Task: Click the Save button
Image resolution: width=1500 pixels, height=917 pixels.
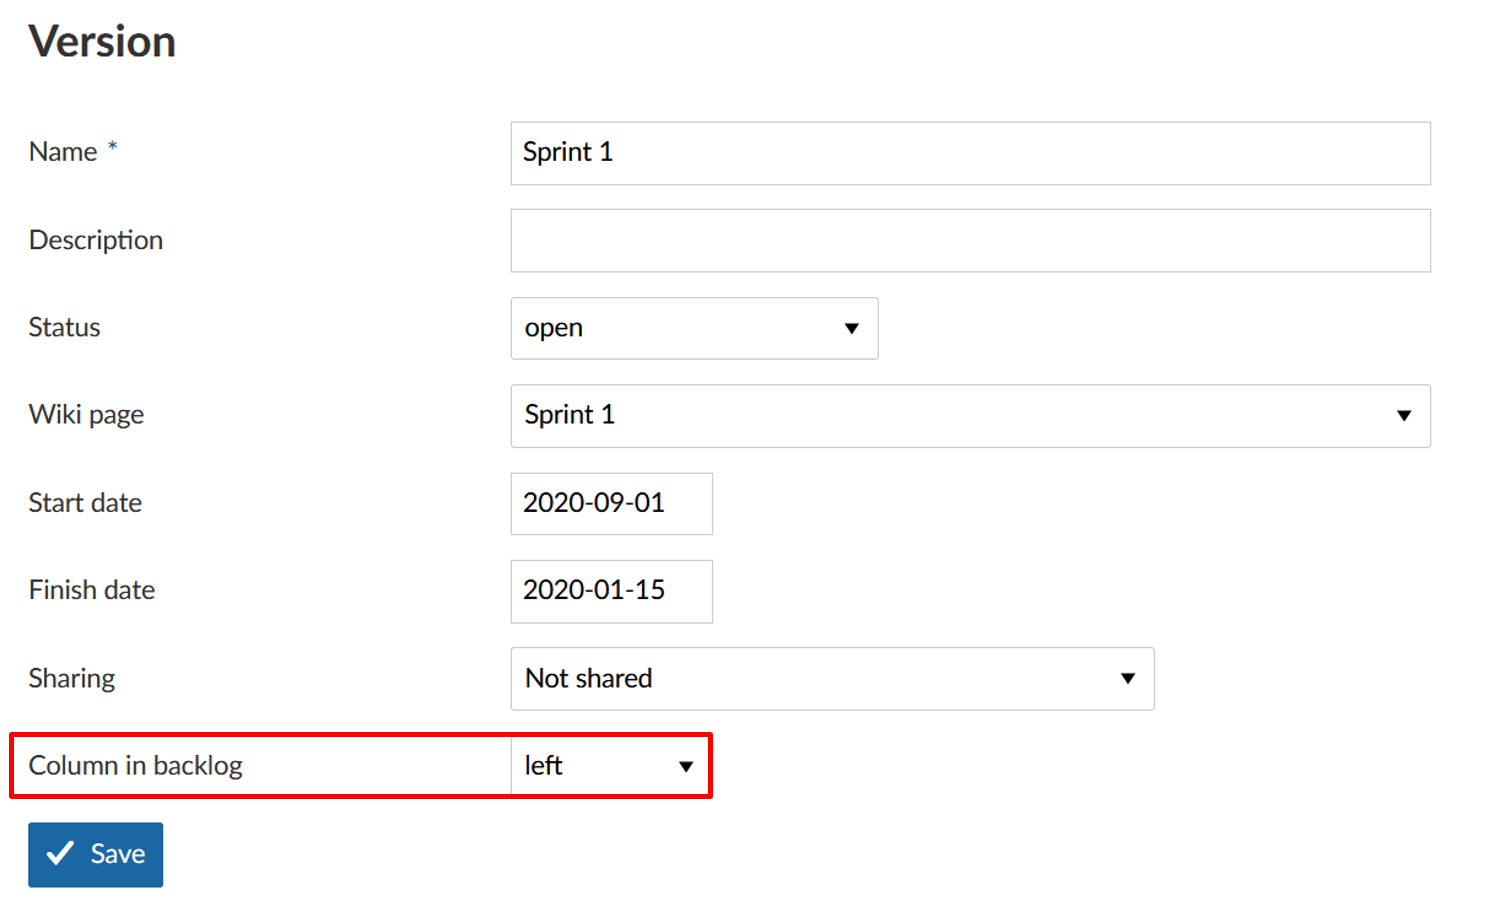Action: click(95, 854)
